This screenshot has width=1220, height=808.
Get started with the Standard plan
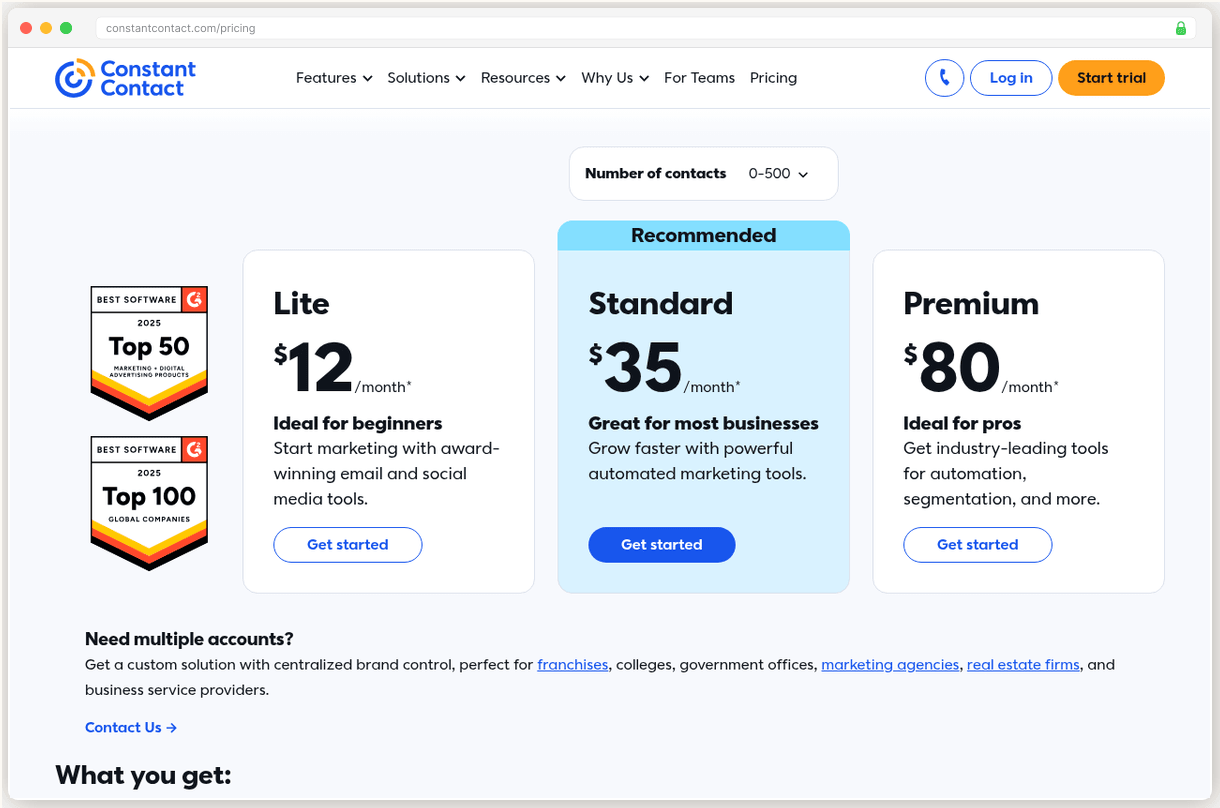click(661, 544)
